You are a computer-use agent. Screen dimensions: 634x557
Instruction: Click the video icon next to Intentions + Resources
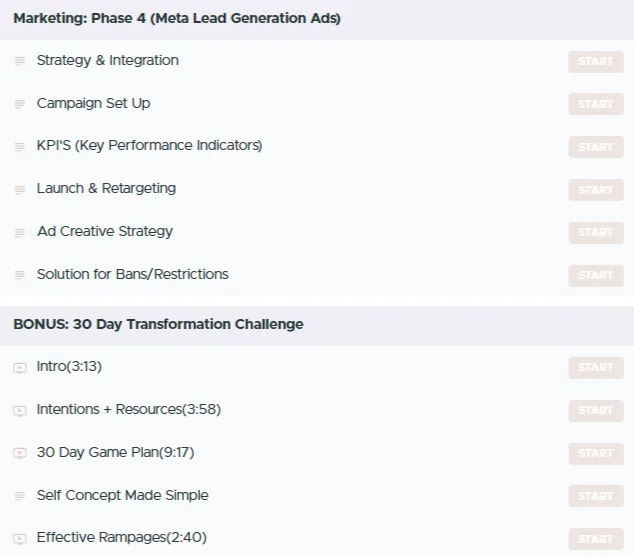click(x=19, y=411)
